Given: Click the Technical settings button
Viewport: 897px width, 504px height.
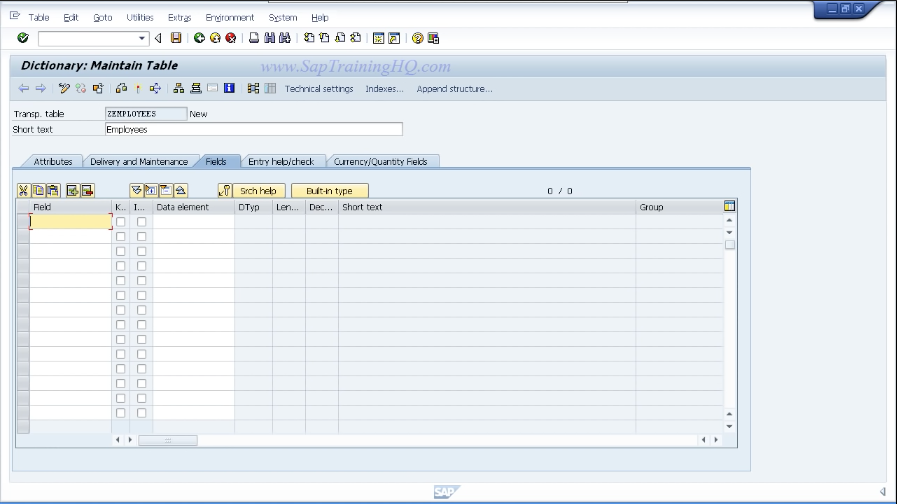Looking at the screenshot, I should 319,89.
